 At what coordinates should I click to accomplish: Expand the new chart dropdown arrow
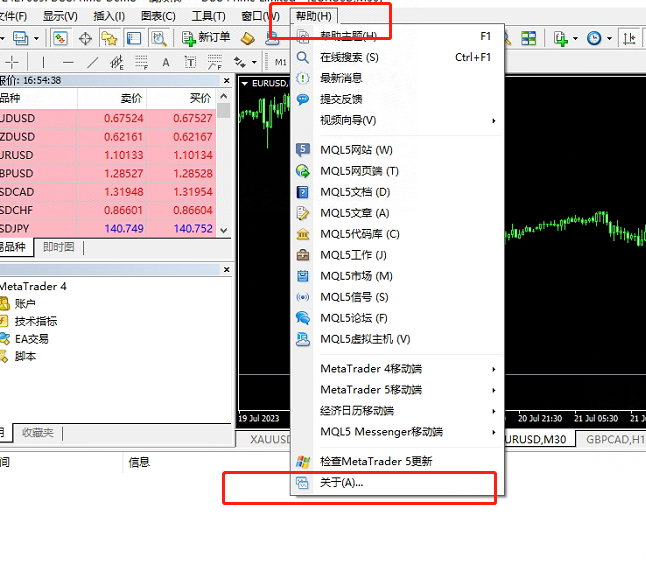tap(36, 38)
